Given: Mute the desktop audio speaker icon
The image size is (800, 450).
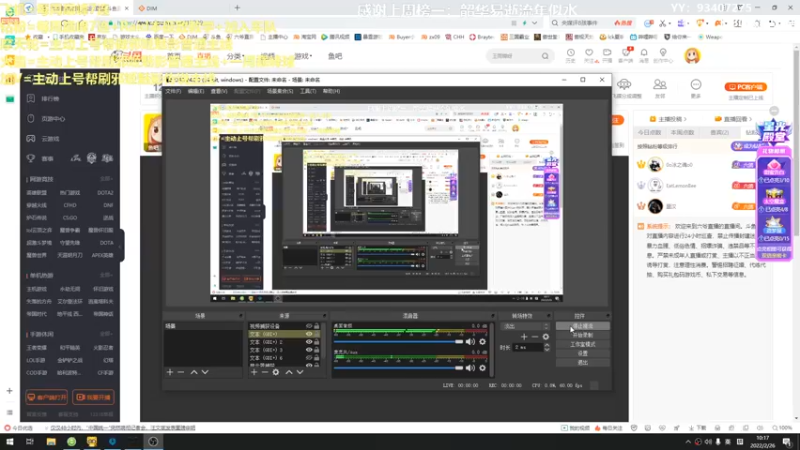Looking at the screenshot, I should pos(470,341).
